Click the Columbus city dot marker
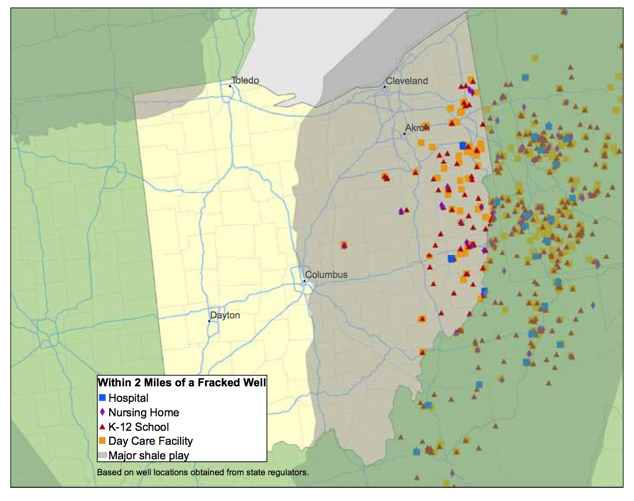Image resolution: width=634 pixels, height=501 pixels. click(x=304, y=281)
